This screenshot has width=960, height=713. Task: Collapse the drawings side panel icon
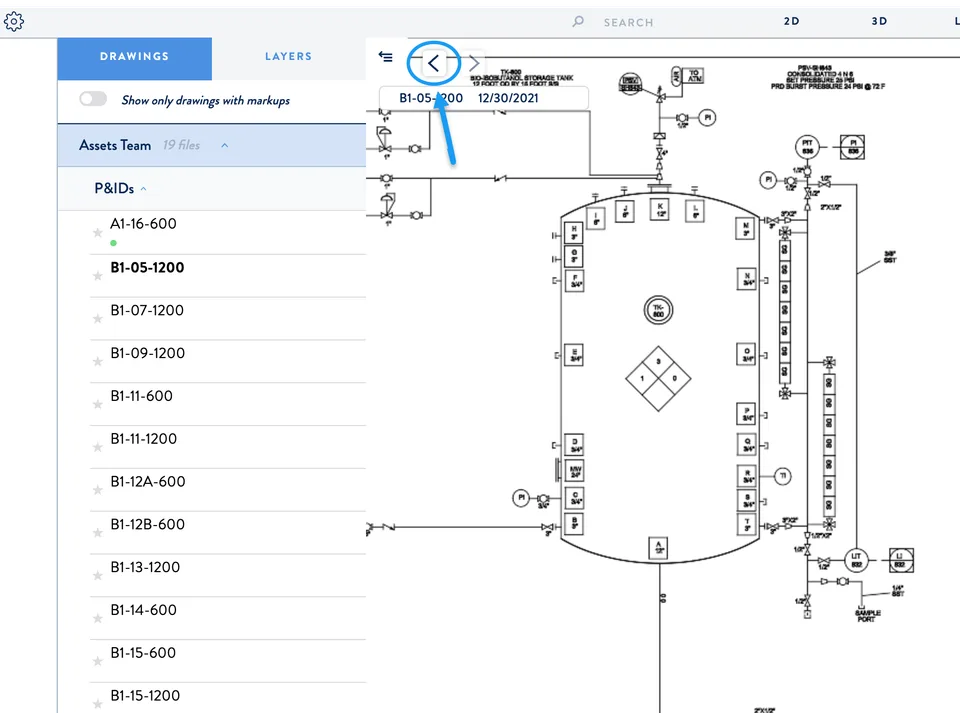tap(385, 57)
